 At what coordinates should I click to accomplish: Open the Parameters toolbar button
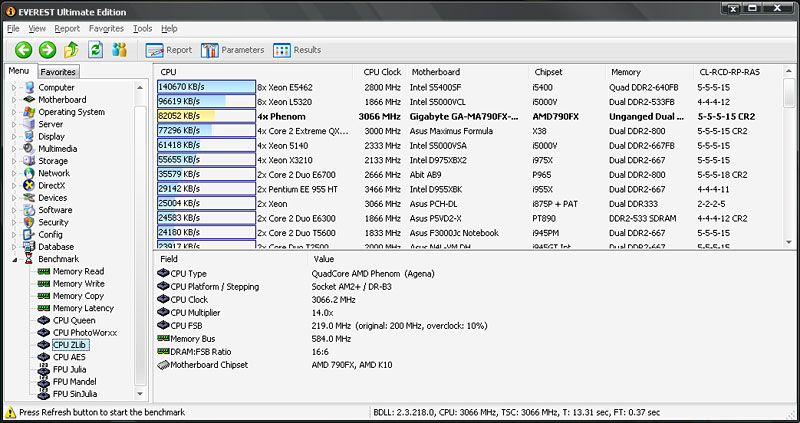click(232, 50)
